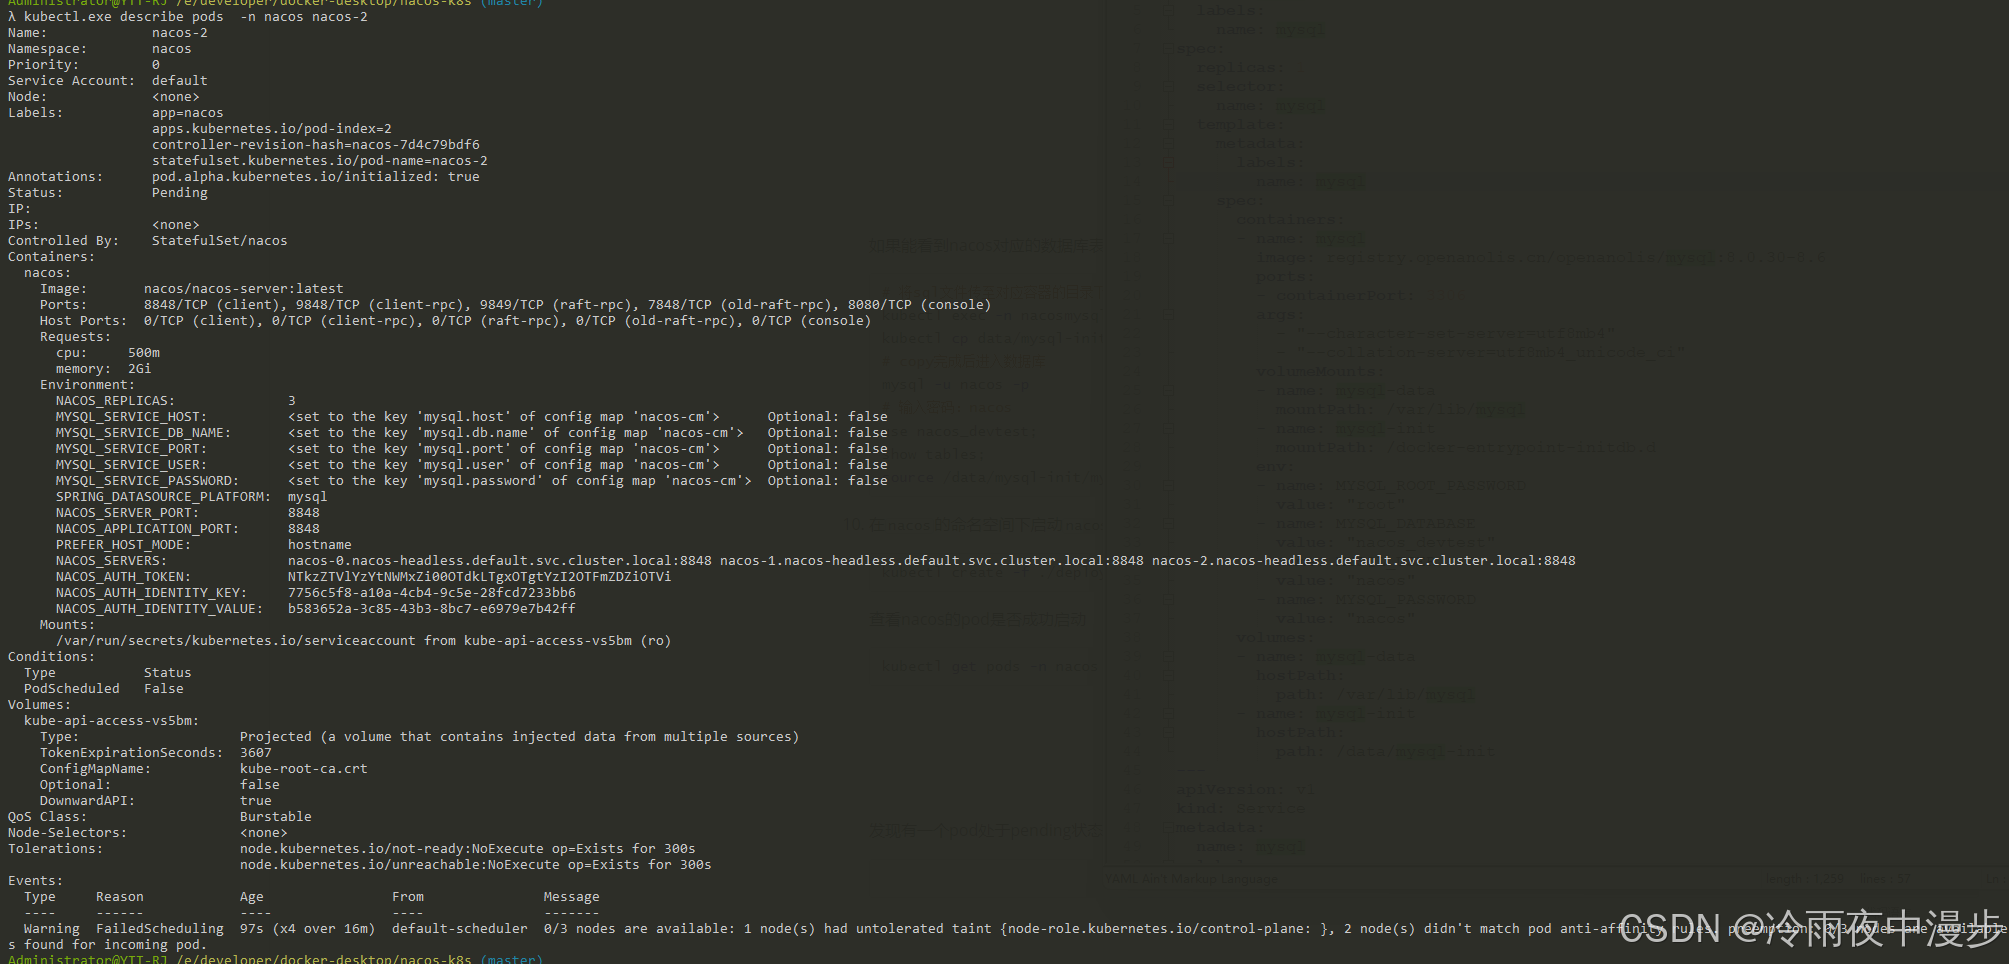The image size is (2009, 964).
Task: Select the bottom prompt path 'nacos-k8s (master)'
Action: pos(471,959)
